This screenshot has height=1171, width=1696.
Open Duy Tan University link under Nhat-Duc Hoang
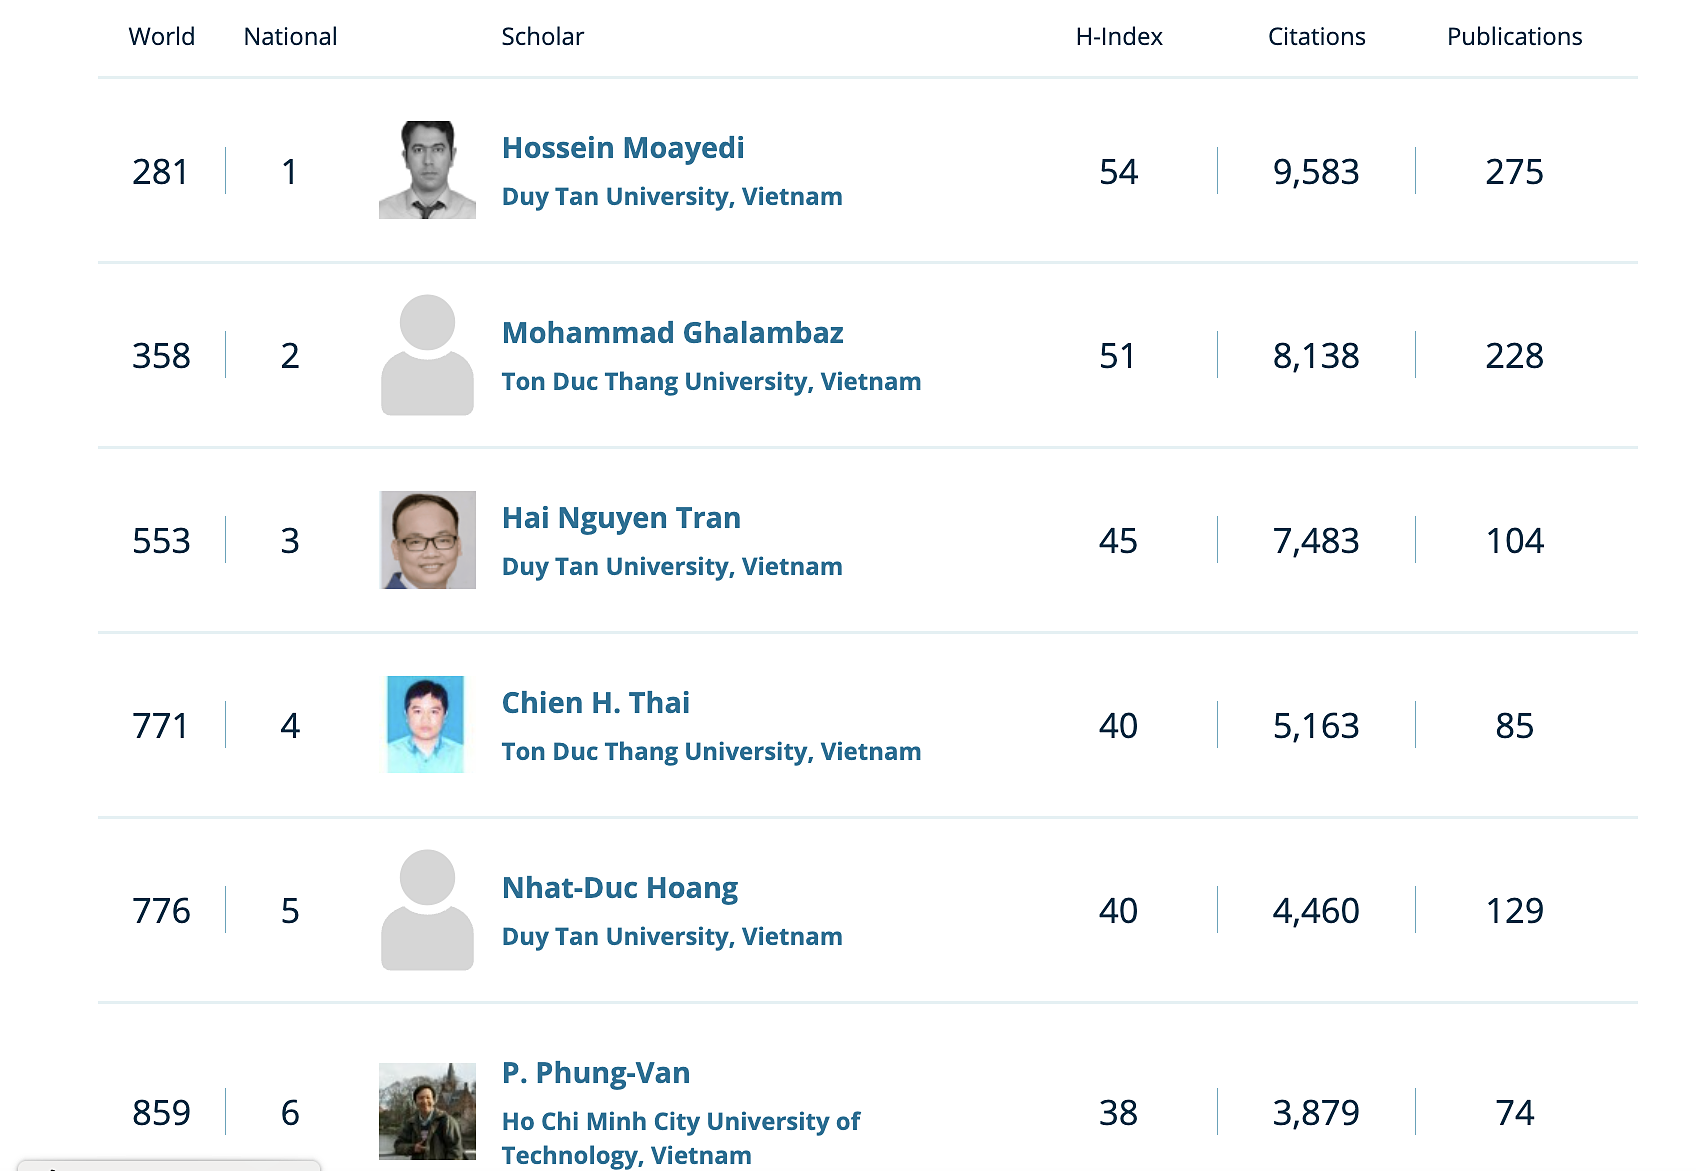point(671,937)
